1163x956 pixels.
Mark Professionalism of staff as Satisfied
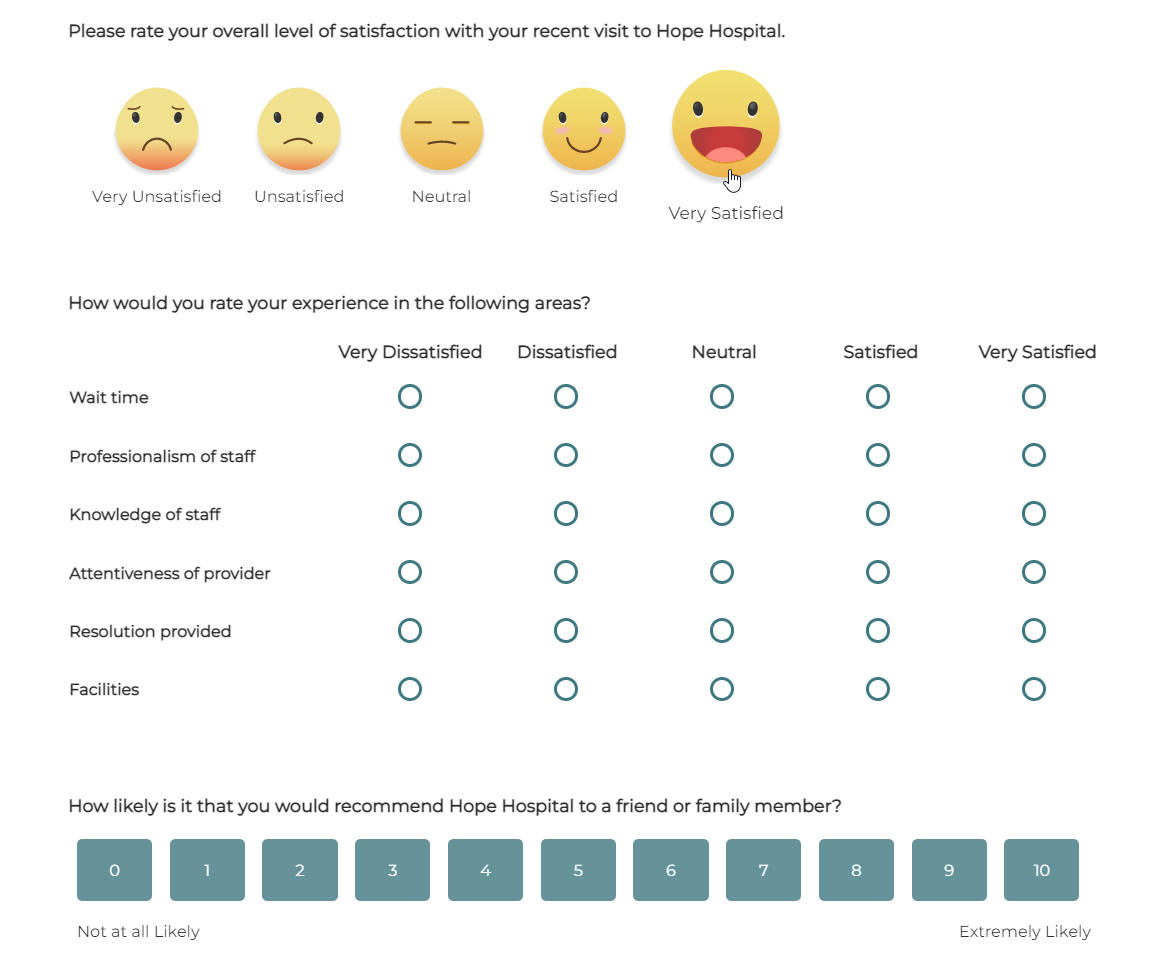878,456
